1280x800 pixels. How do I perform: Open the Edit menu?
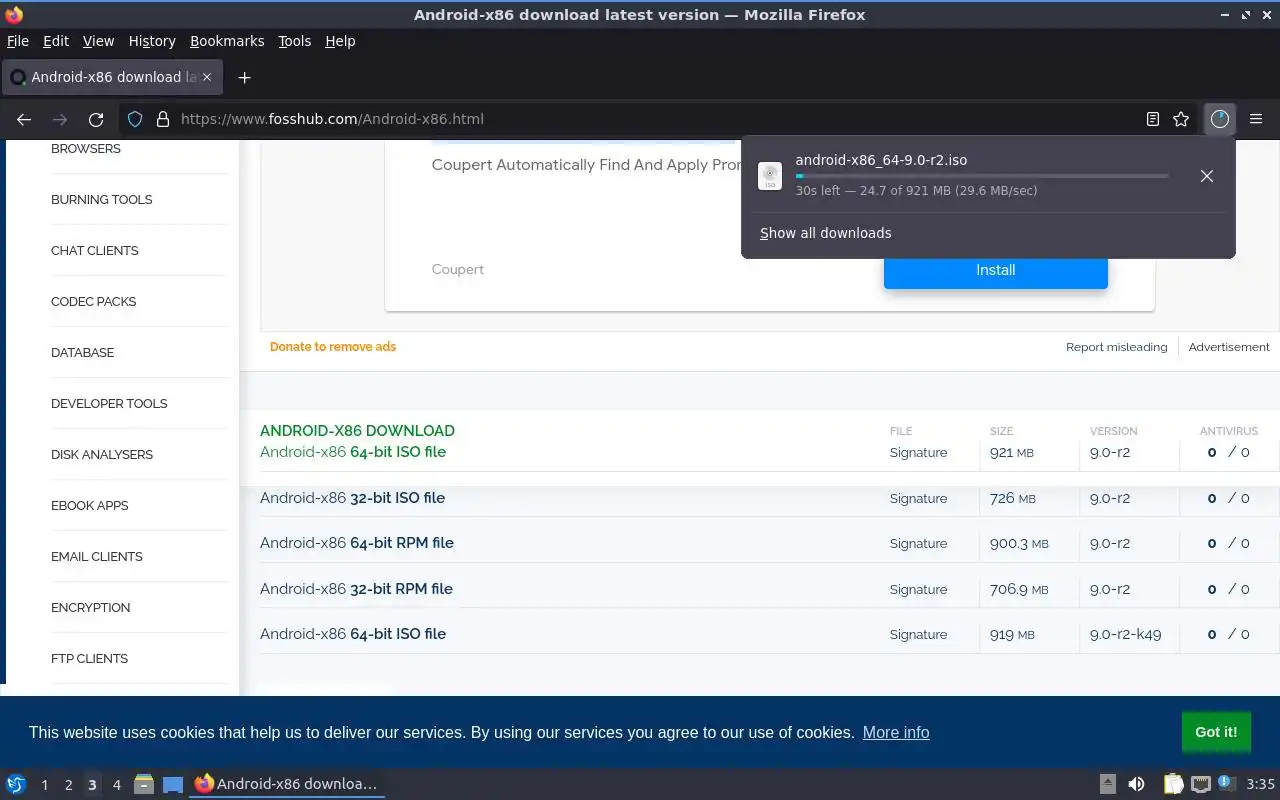(x=56, y=41)
